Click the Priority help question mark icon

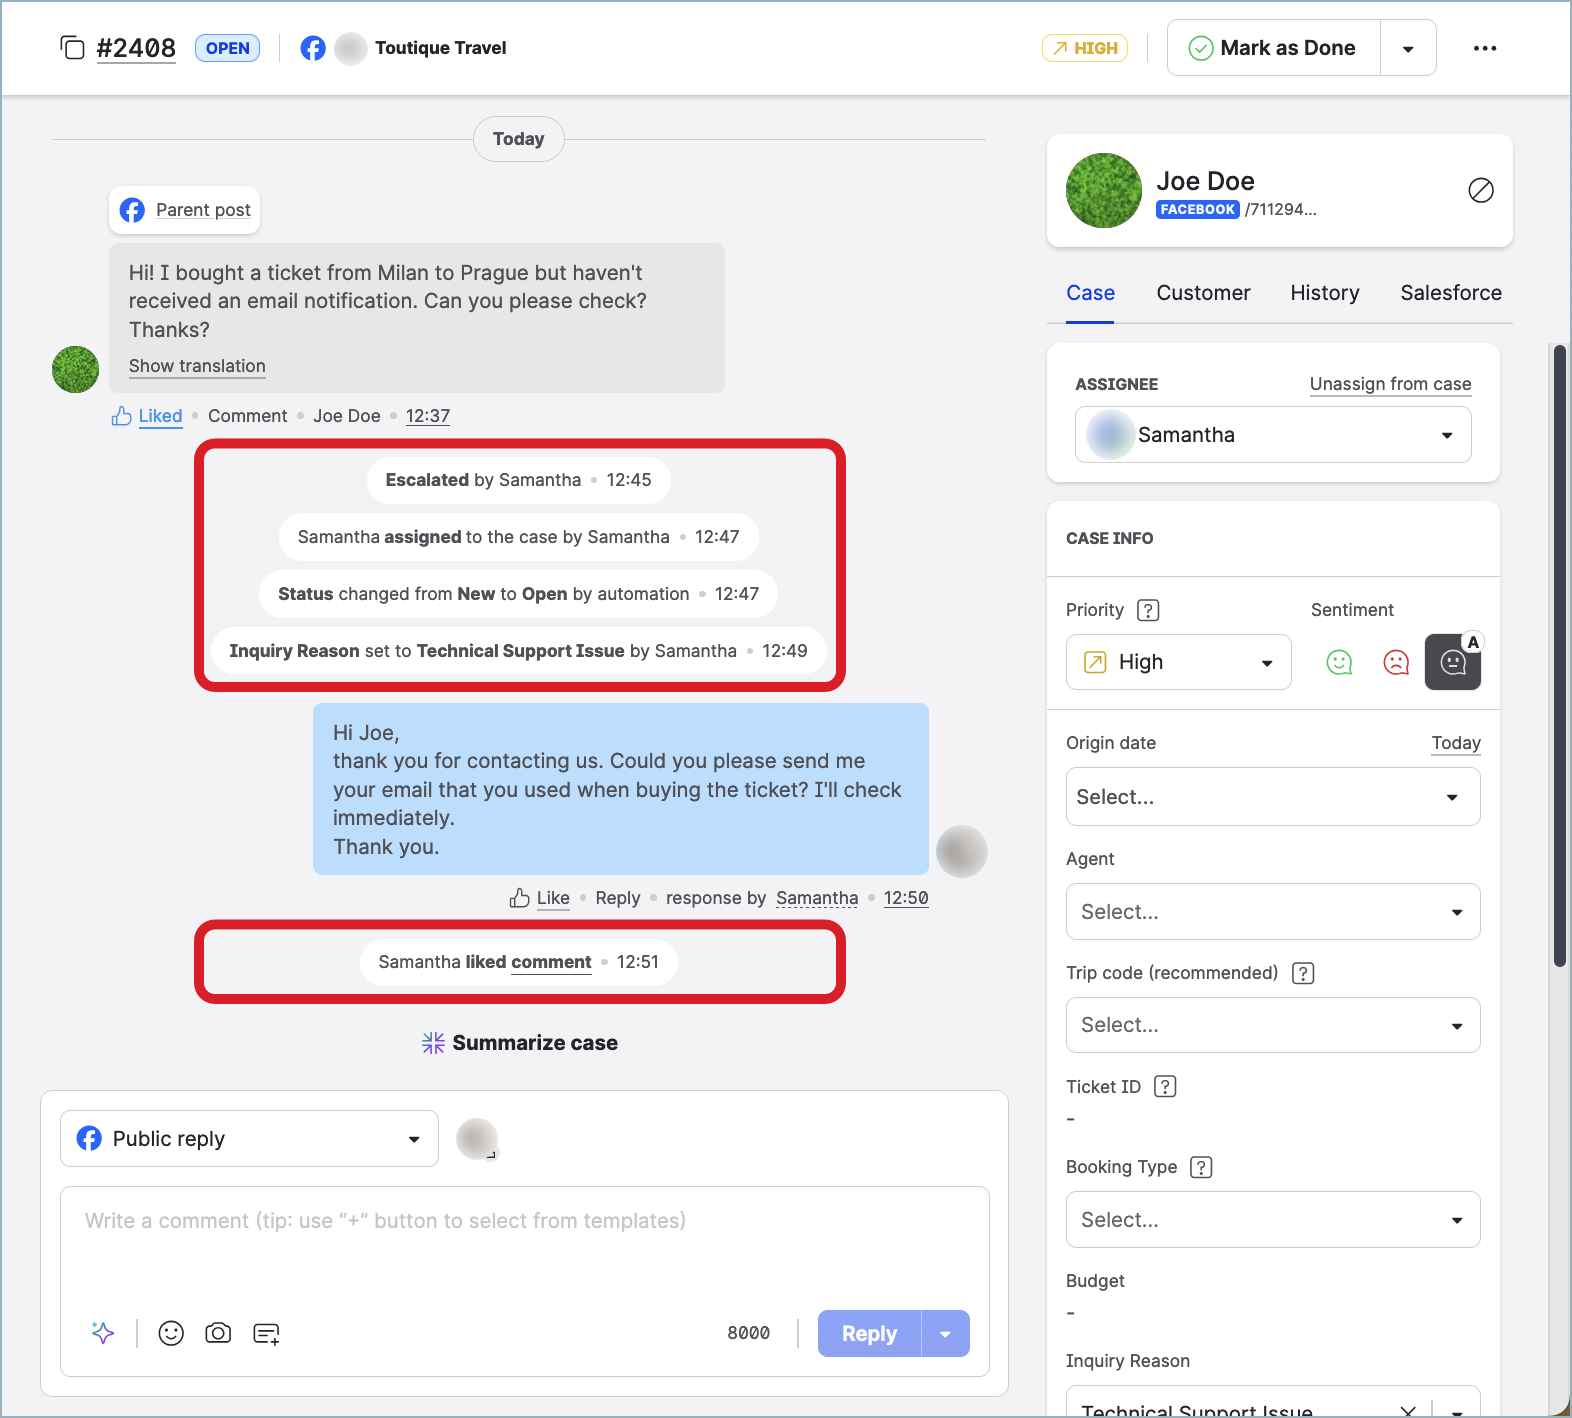(x=1149, y=610)
